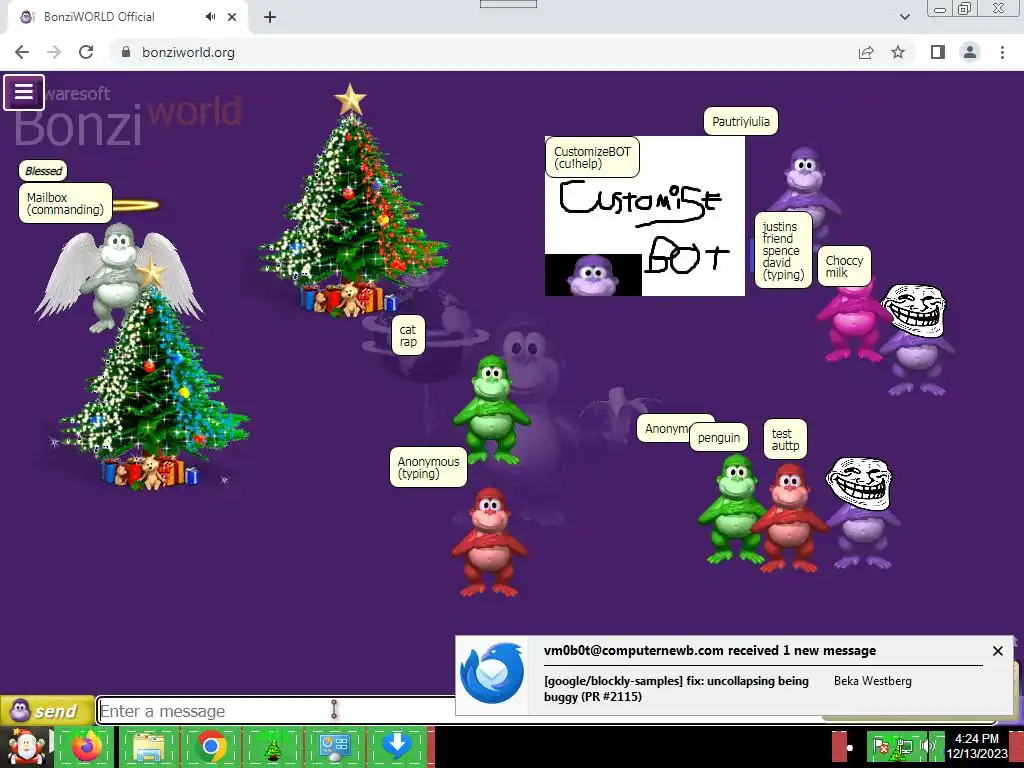1024x768 pixels.
Task: Open a new browser tab
Action: click(270, 17)
